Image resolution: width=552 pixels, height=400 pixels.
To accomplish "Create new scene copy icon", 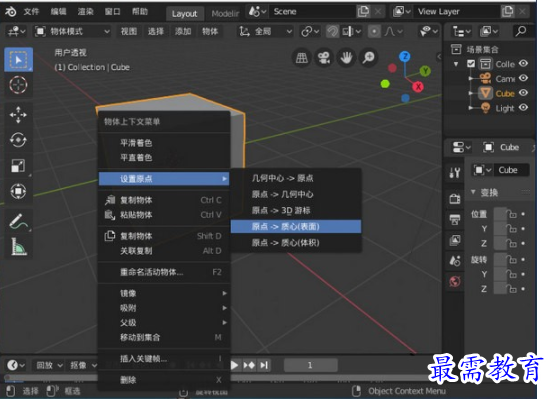I will click(363, 12).
